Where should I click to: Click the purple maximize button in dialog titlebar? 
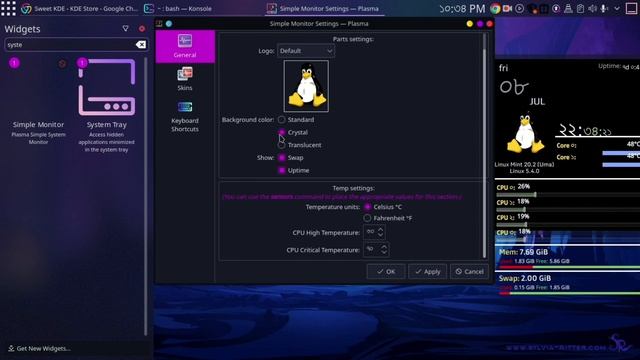pos(480,24)
